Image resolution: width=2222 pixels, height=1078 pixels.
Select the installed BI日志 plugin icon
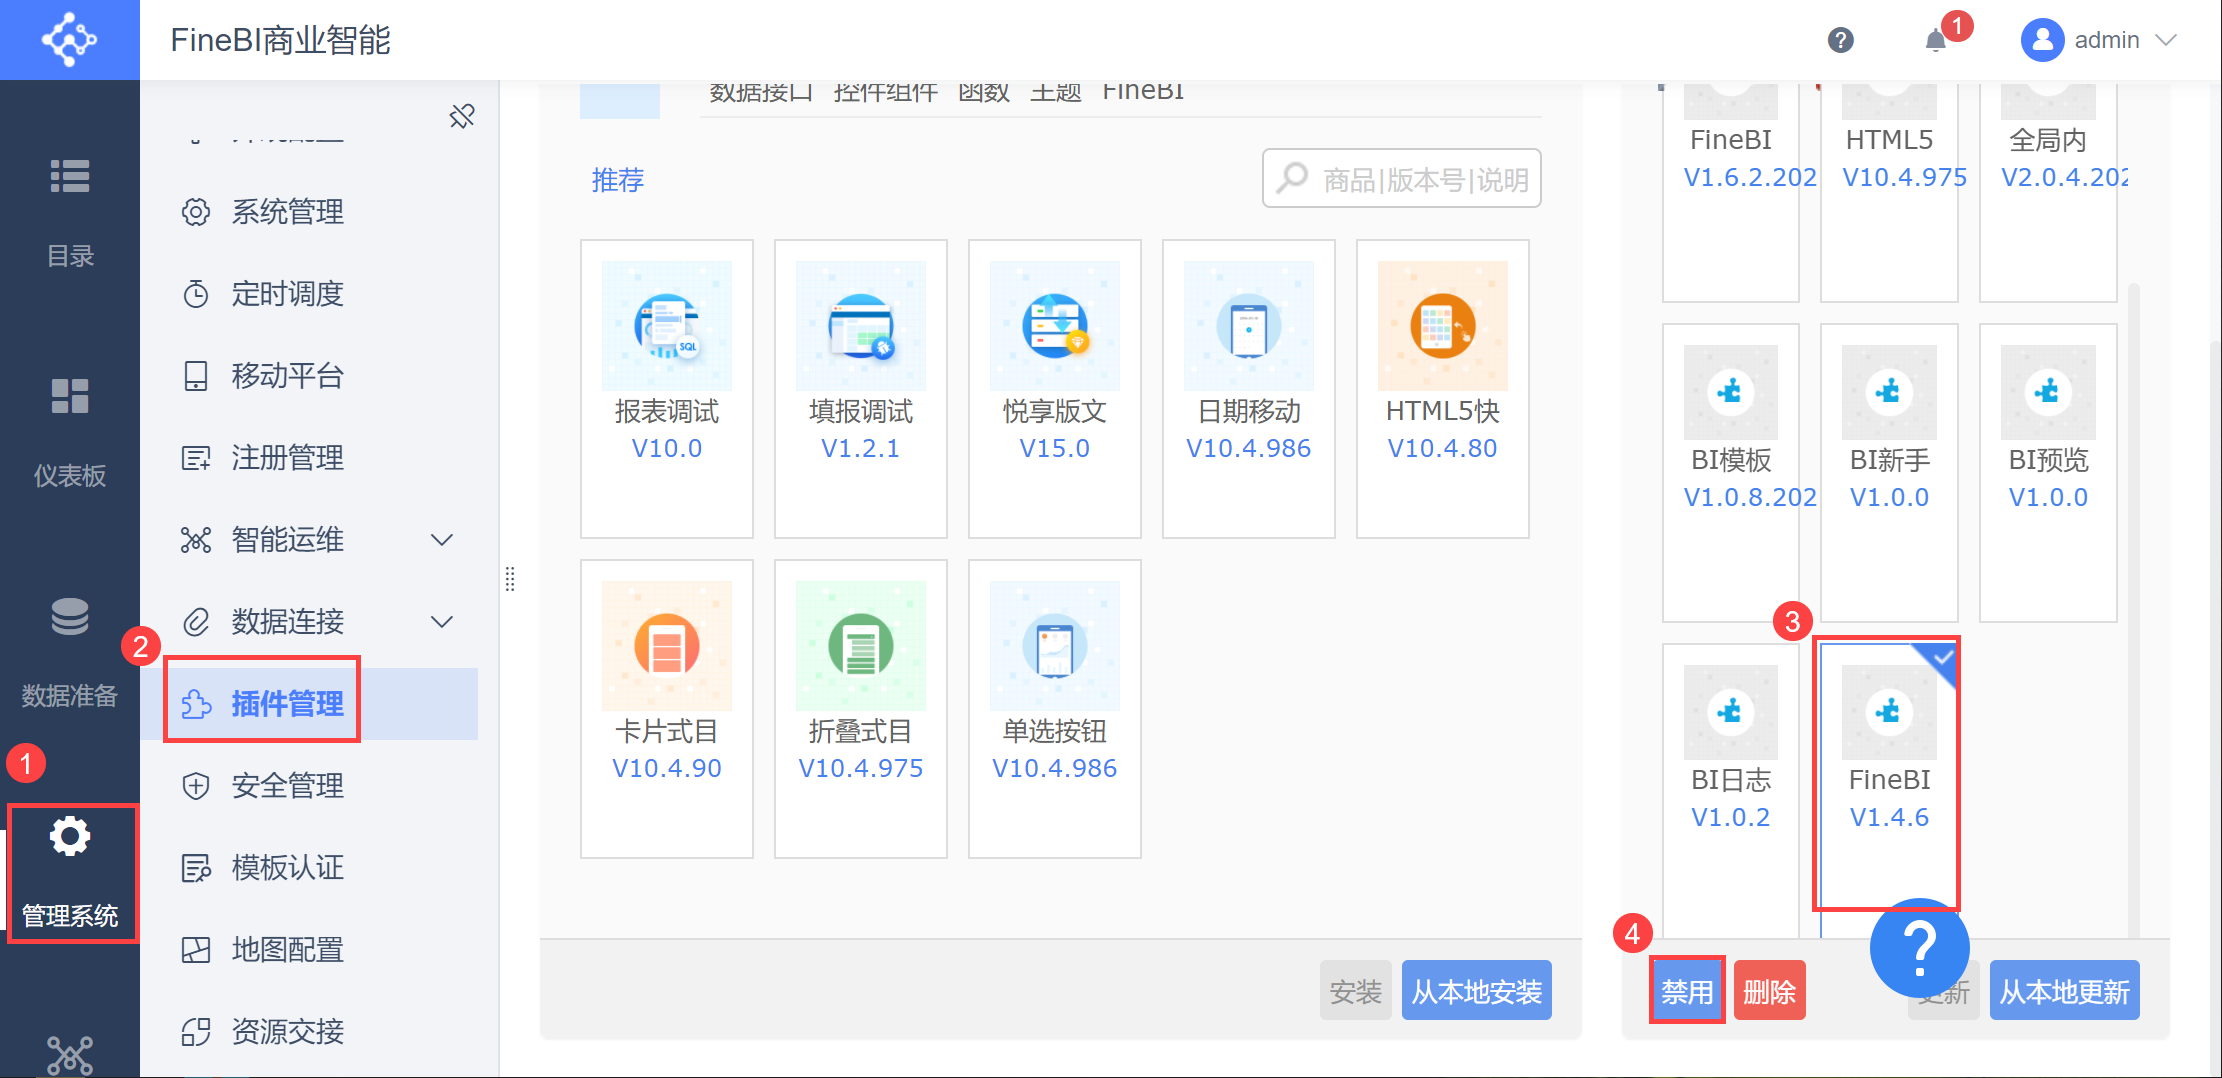click(x=1731, y=712)
